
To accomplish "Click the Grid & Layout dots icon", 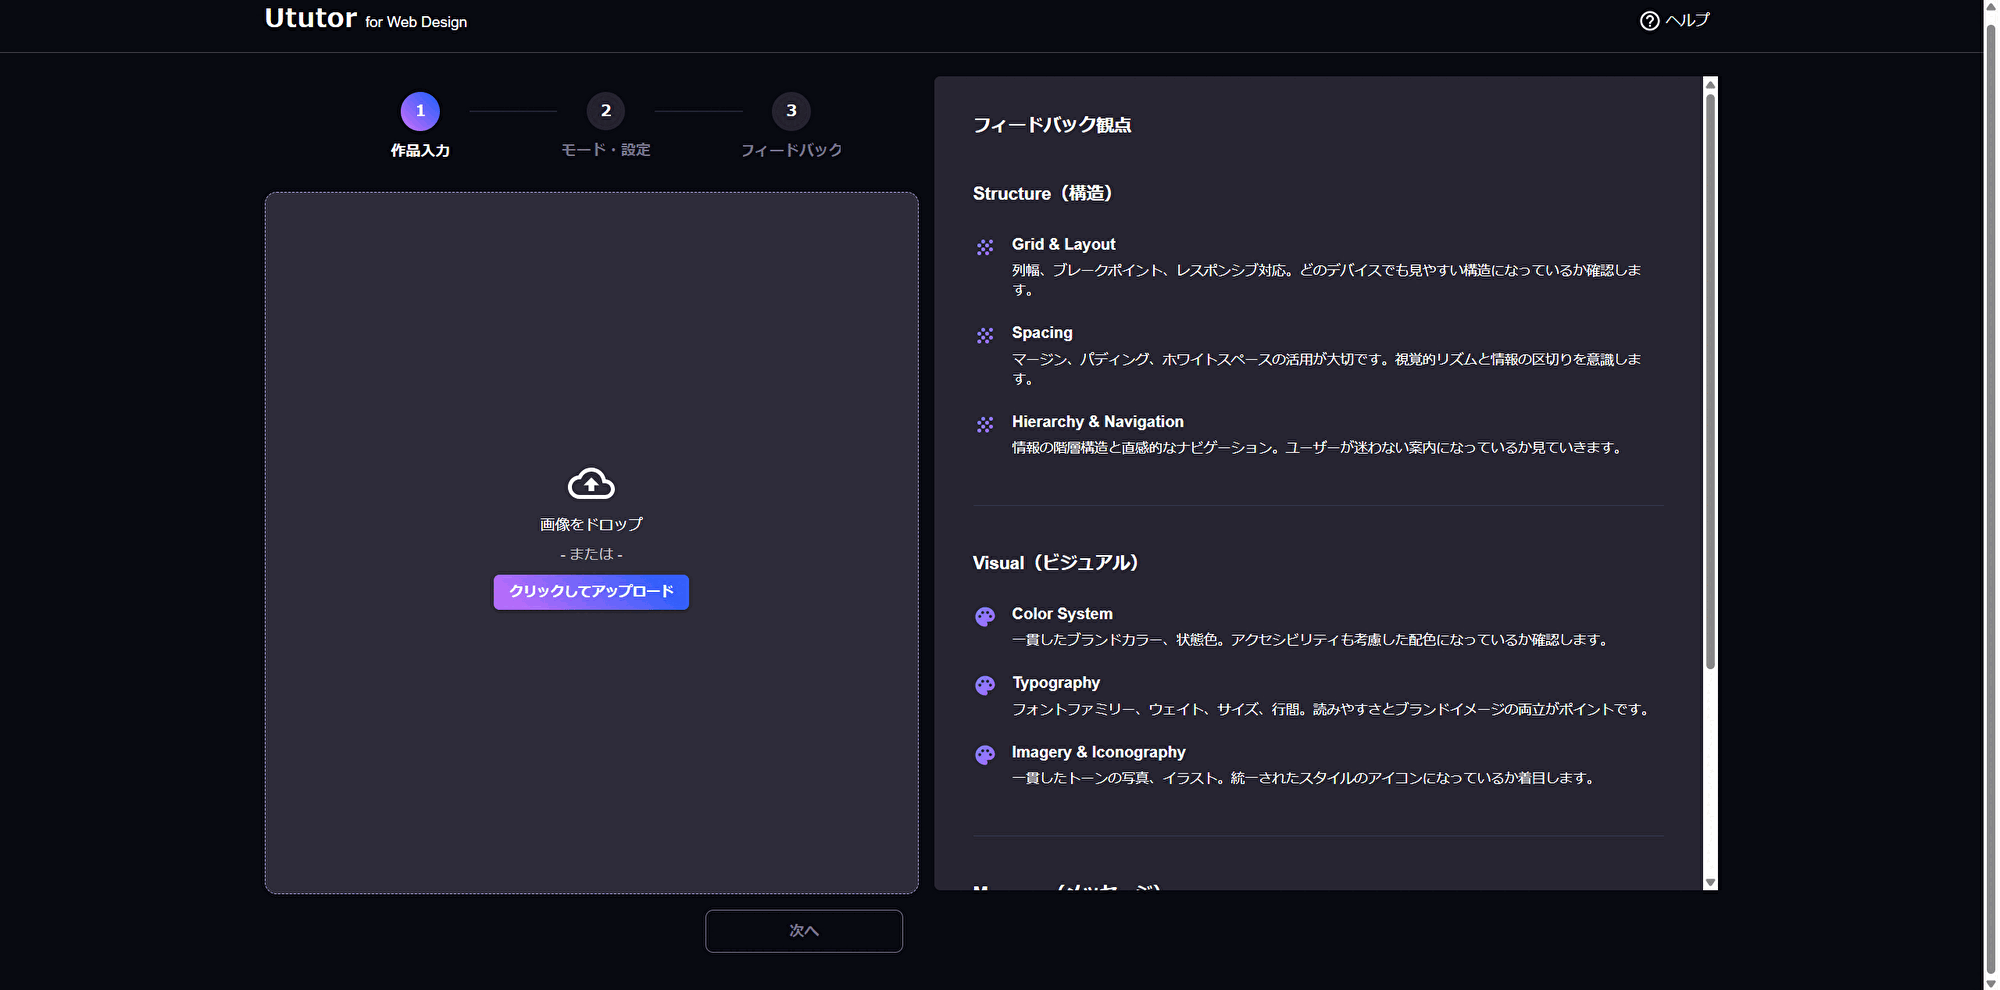I will coord(985,247).
